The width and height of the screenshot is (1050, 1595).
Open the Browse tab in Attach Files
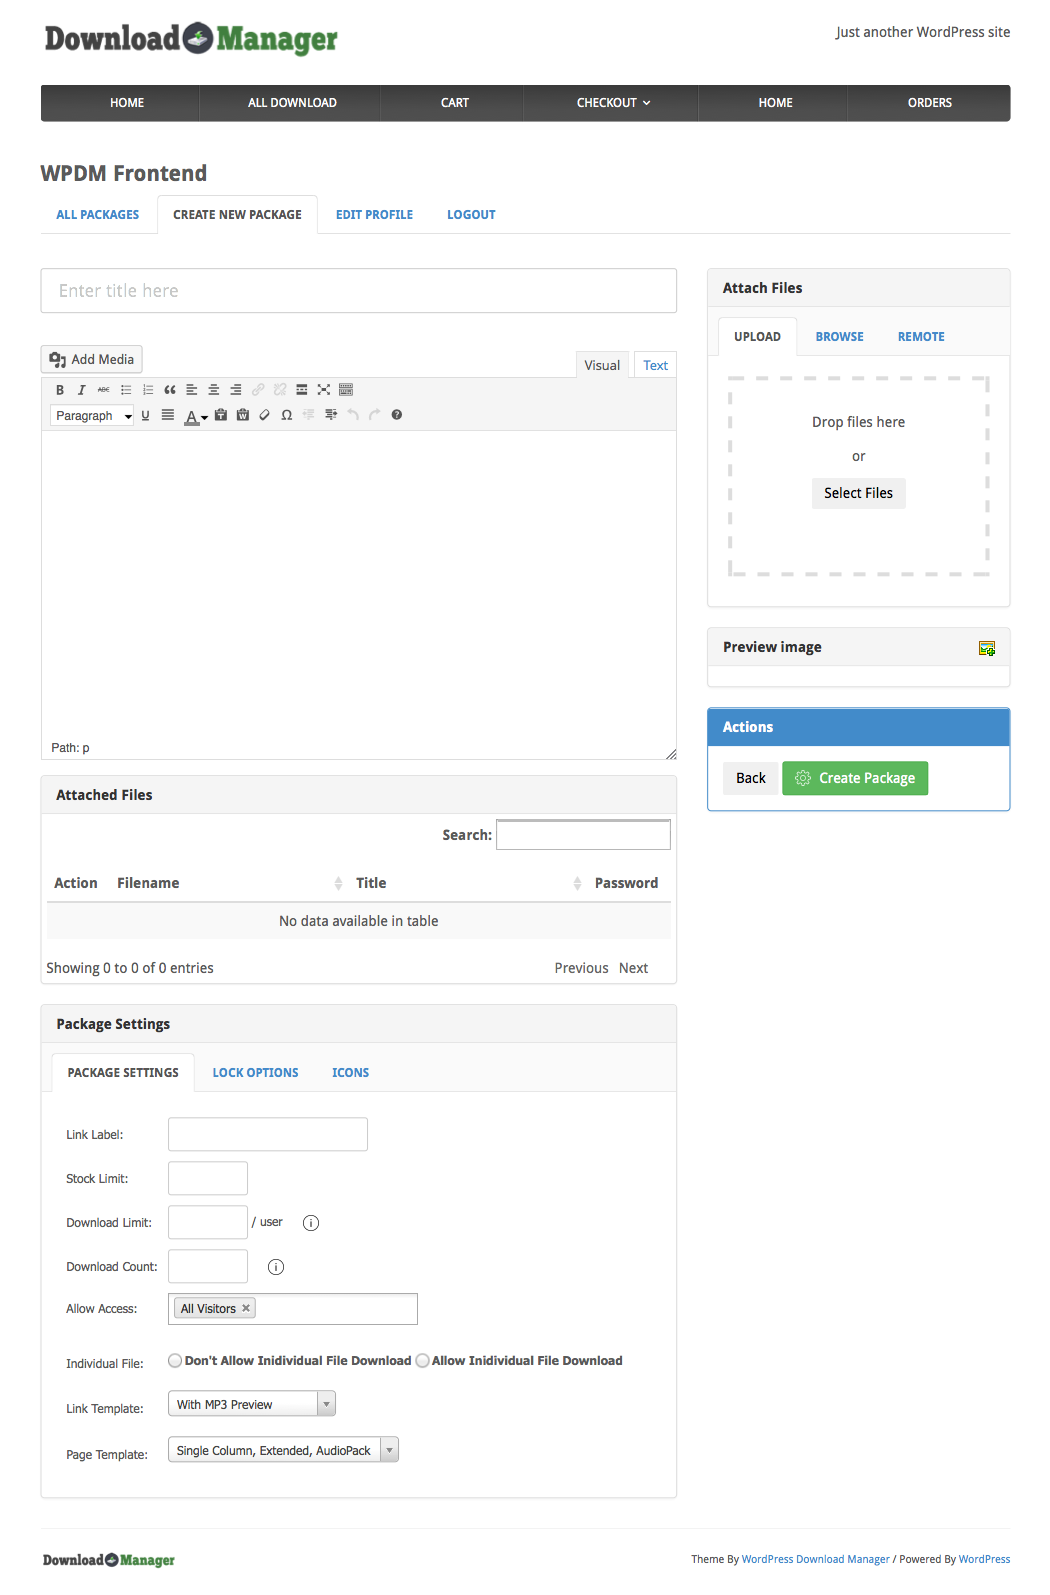(x=839, y=337)
